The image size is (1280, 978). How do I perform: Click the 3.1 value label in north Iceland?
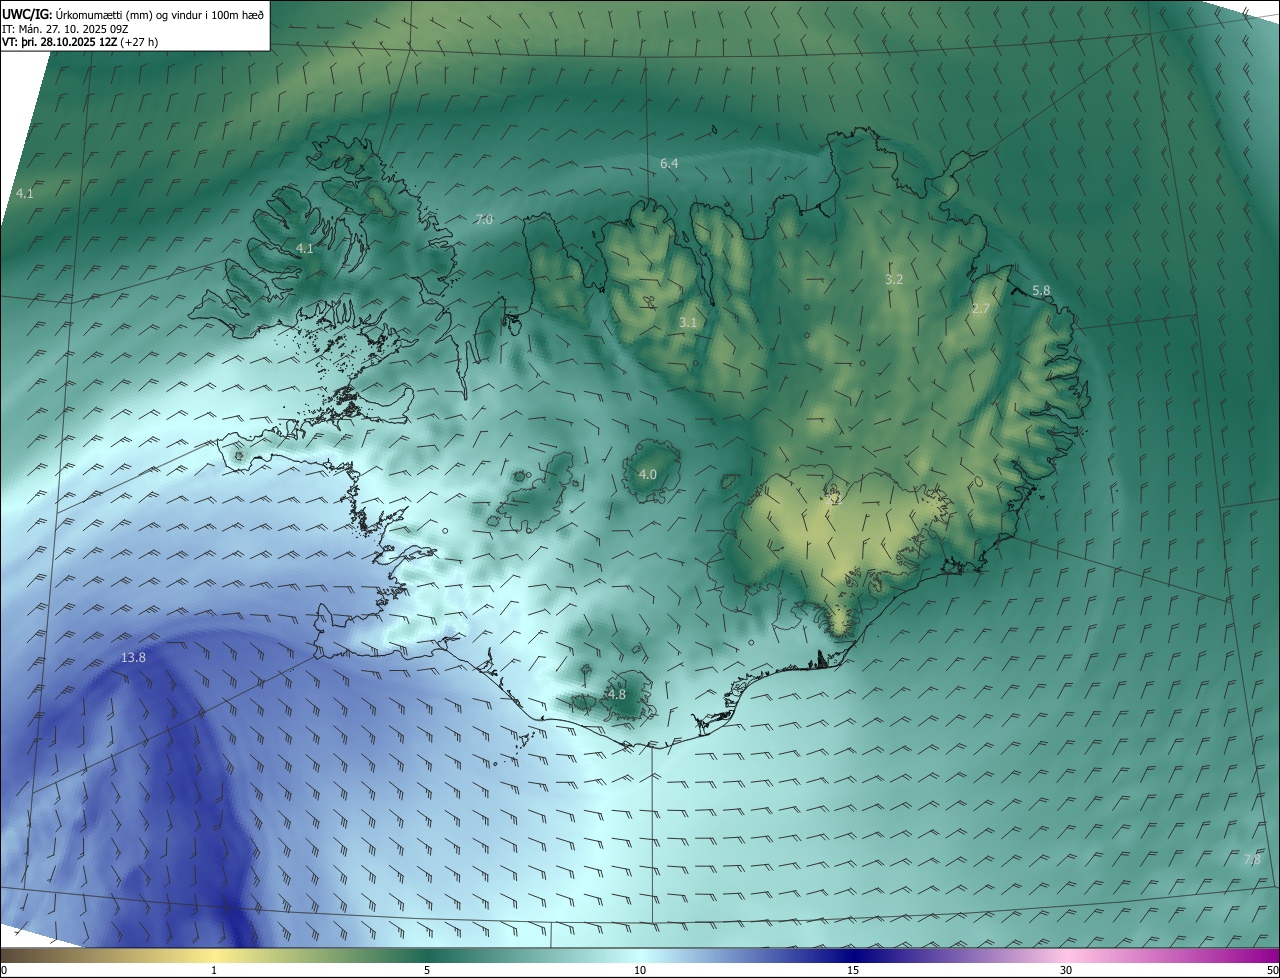point(688,322)
